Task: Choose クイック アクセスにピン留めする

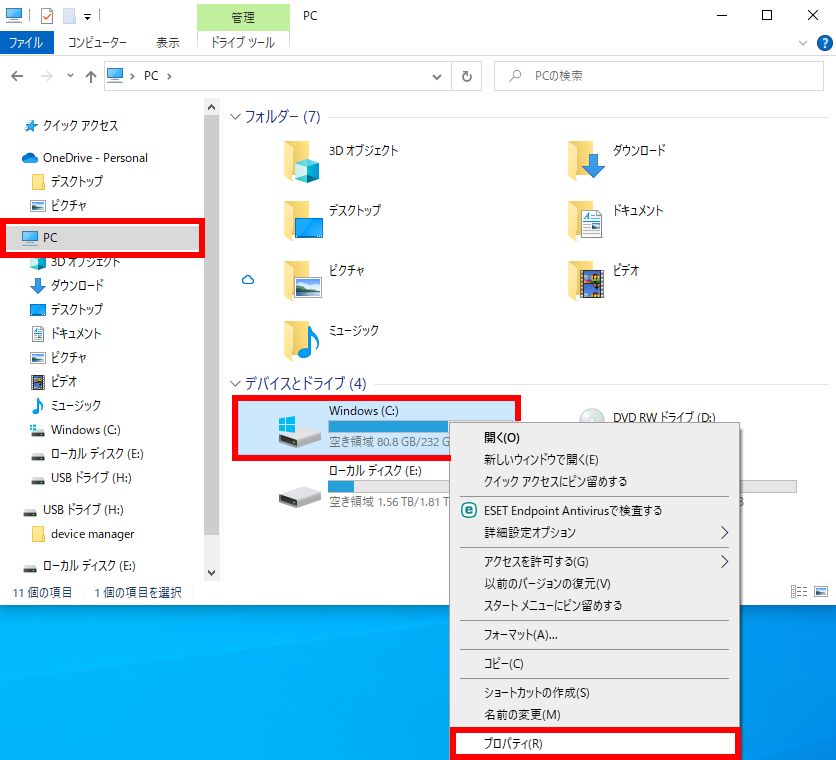Action: click(x=594, y=482)
